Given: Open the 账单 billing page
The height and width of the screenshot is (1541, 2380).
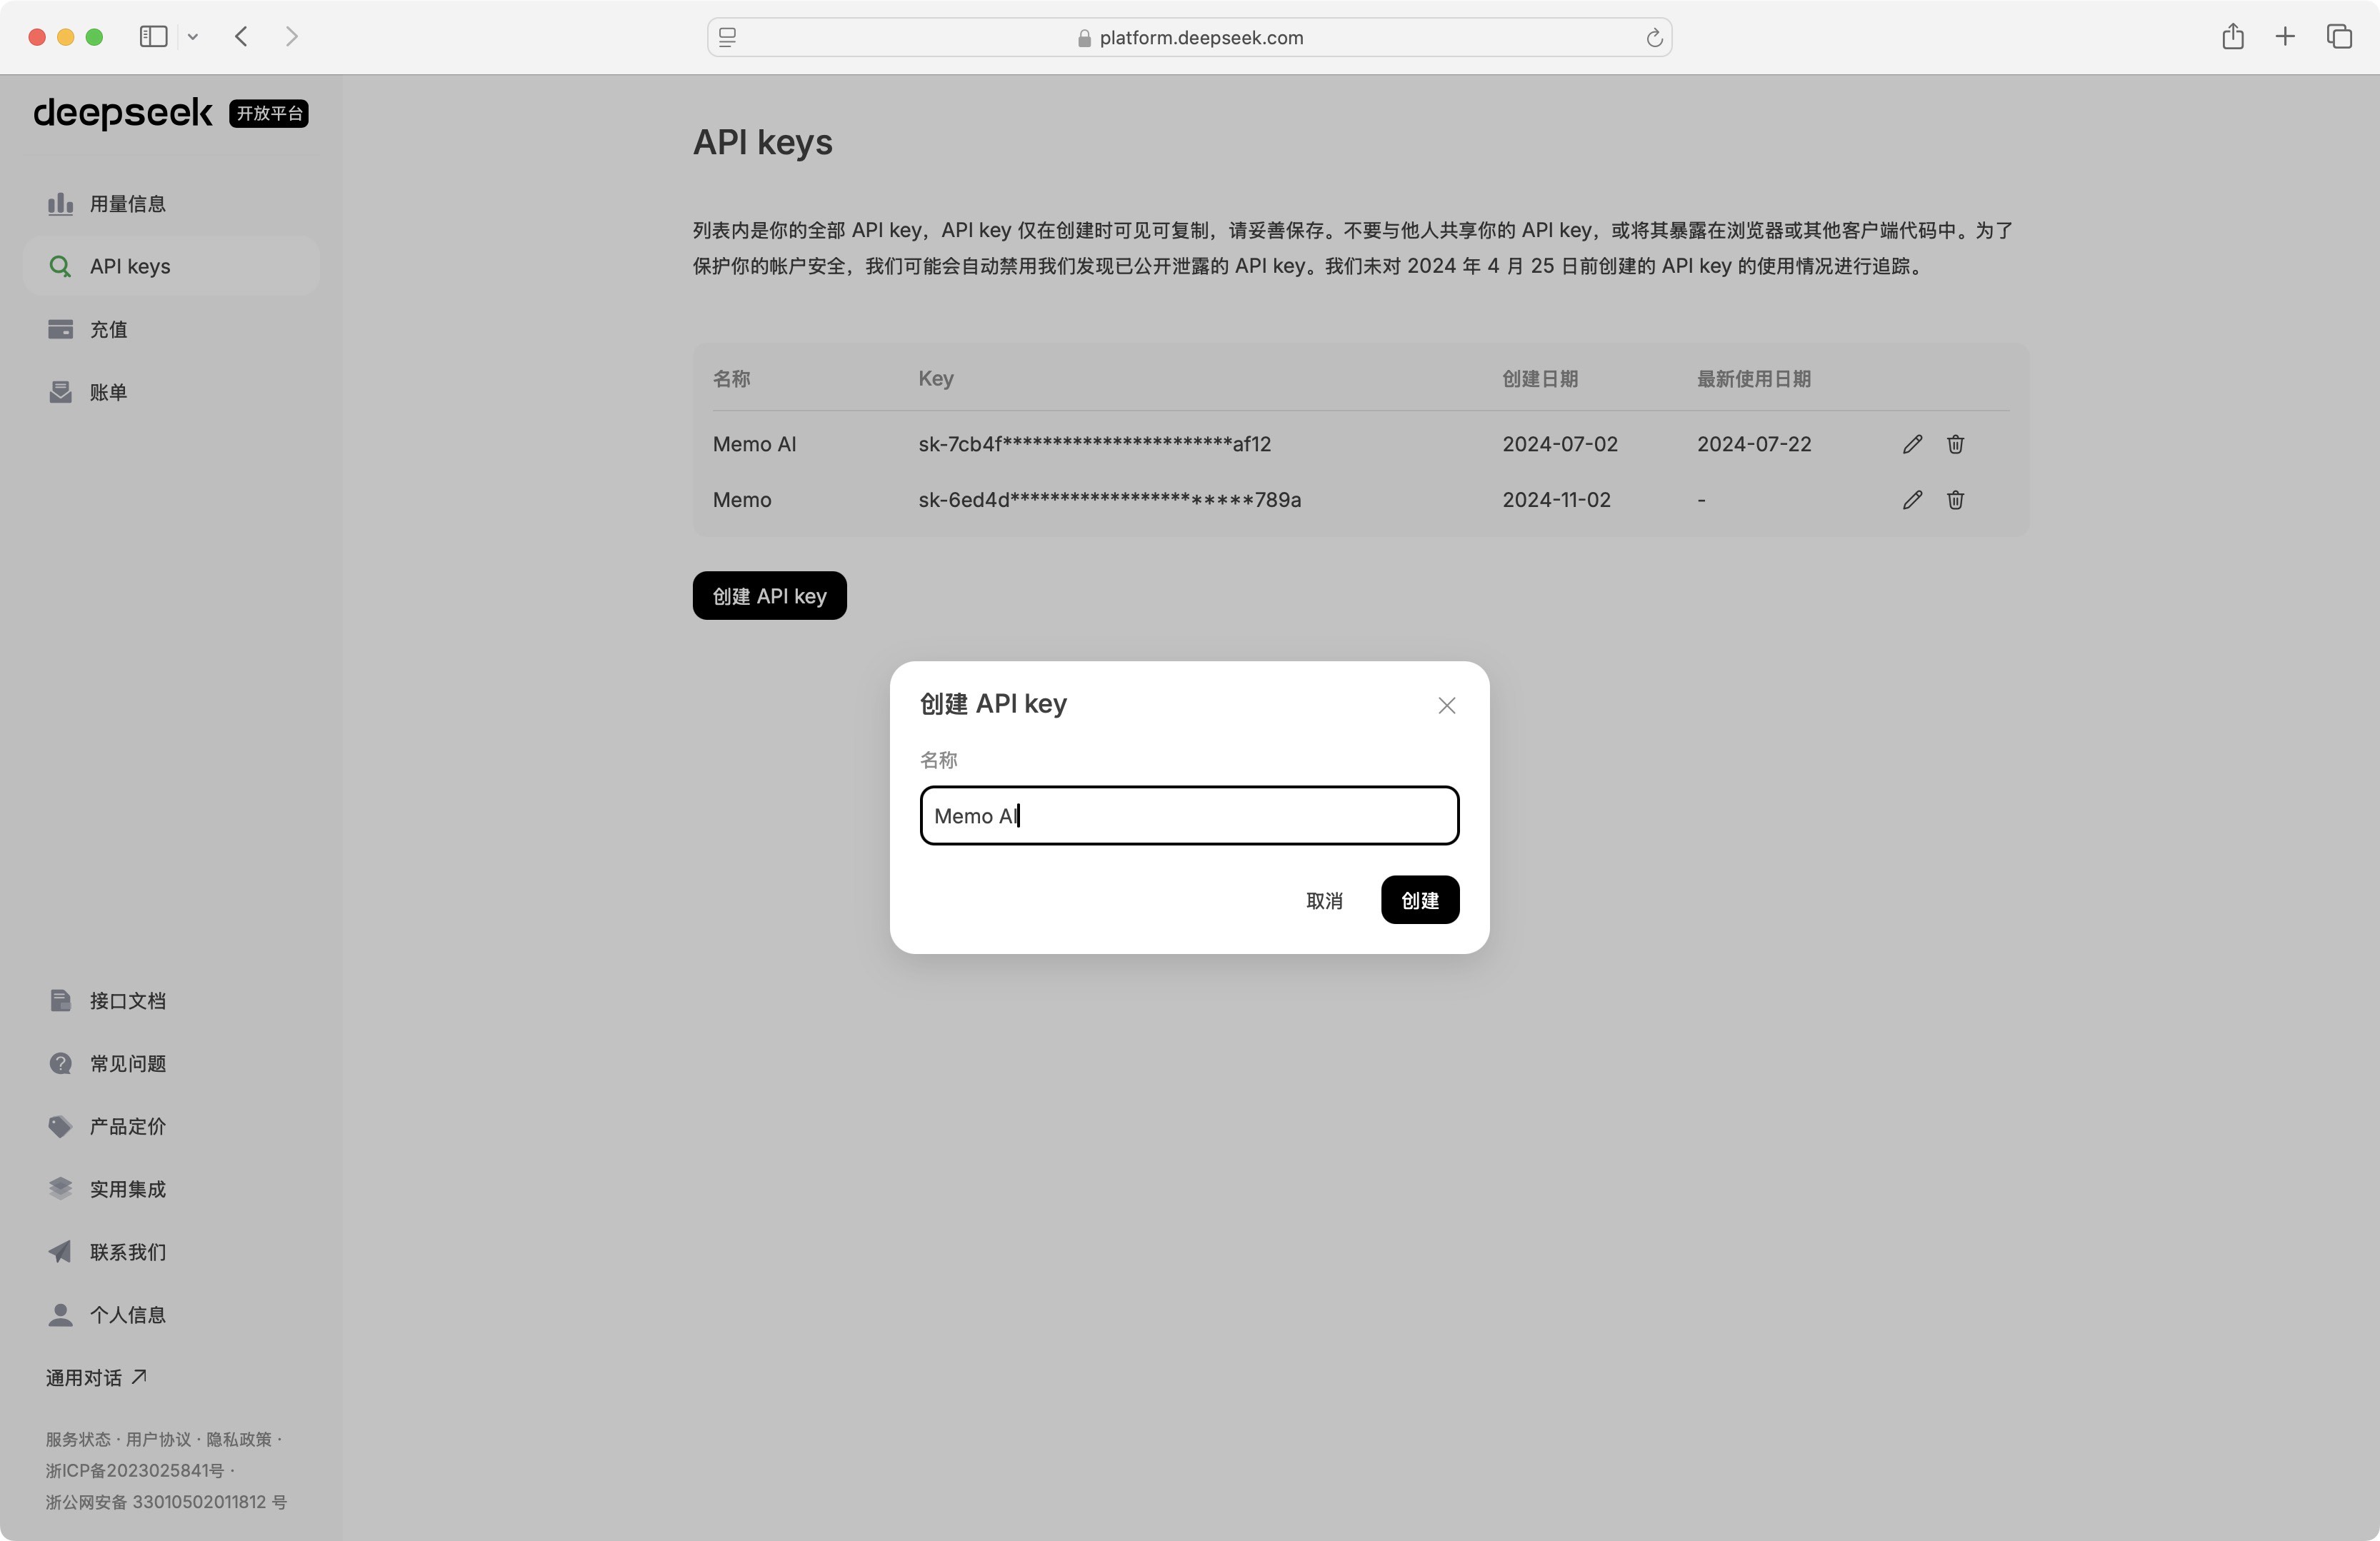Looking at the screenshot, I should (x=170, y=392).
